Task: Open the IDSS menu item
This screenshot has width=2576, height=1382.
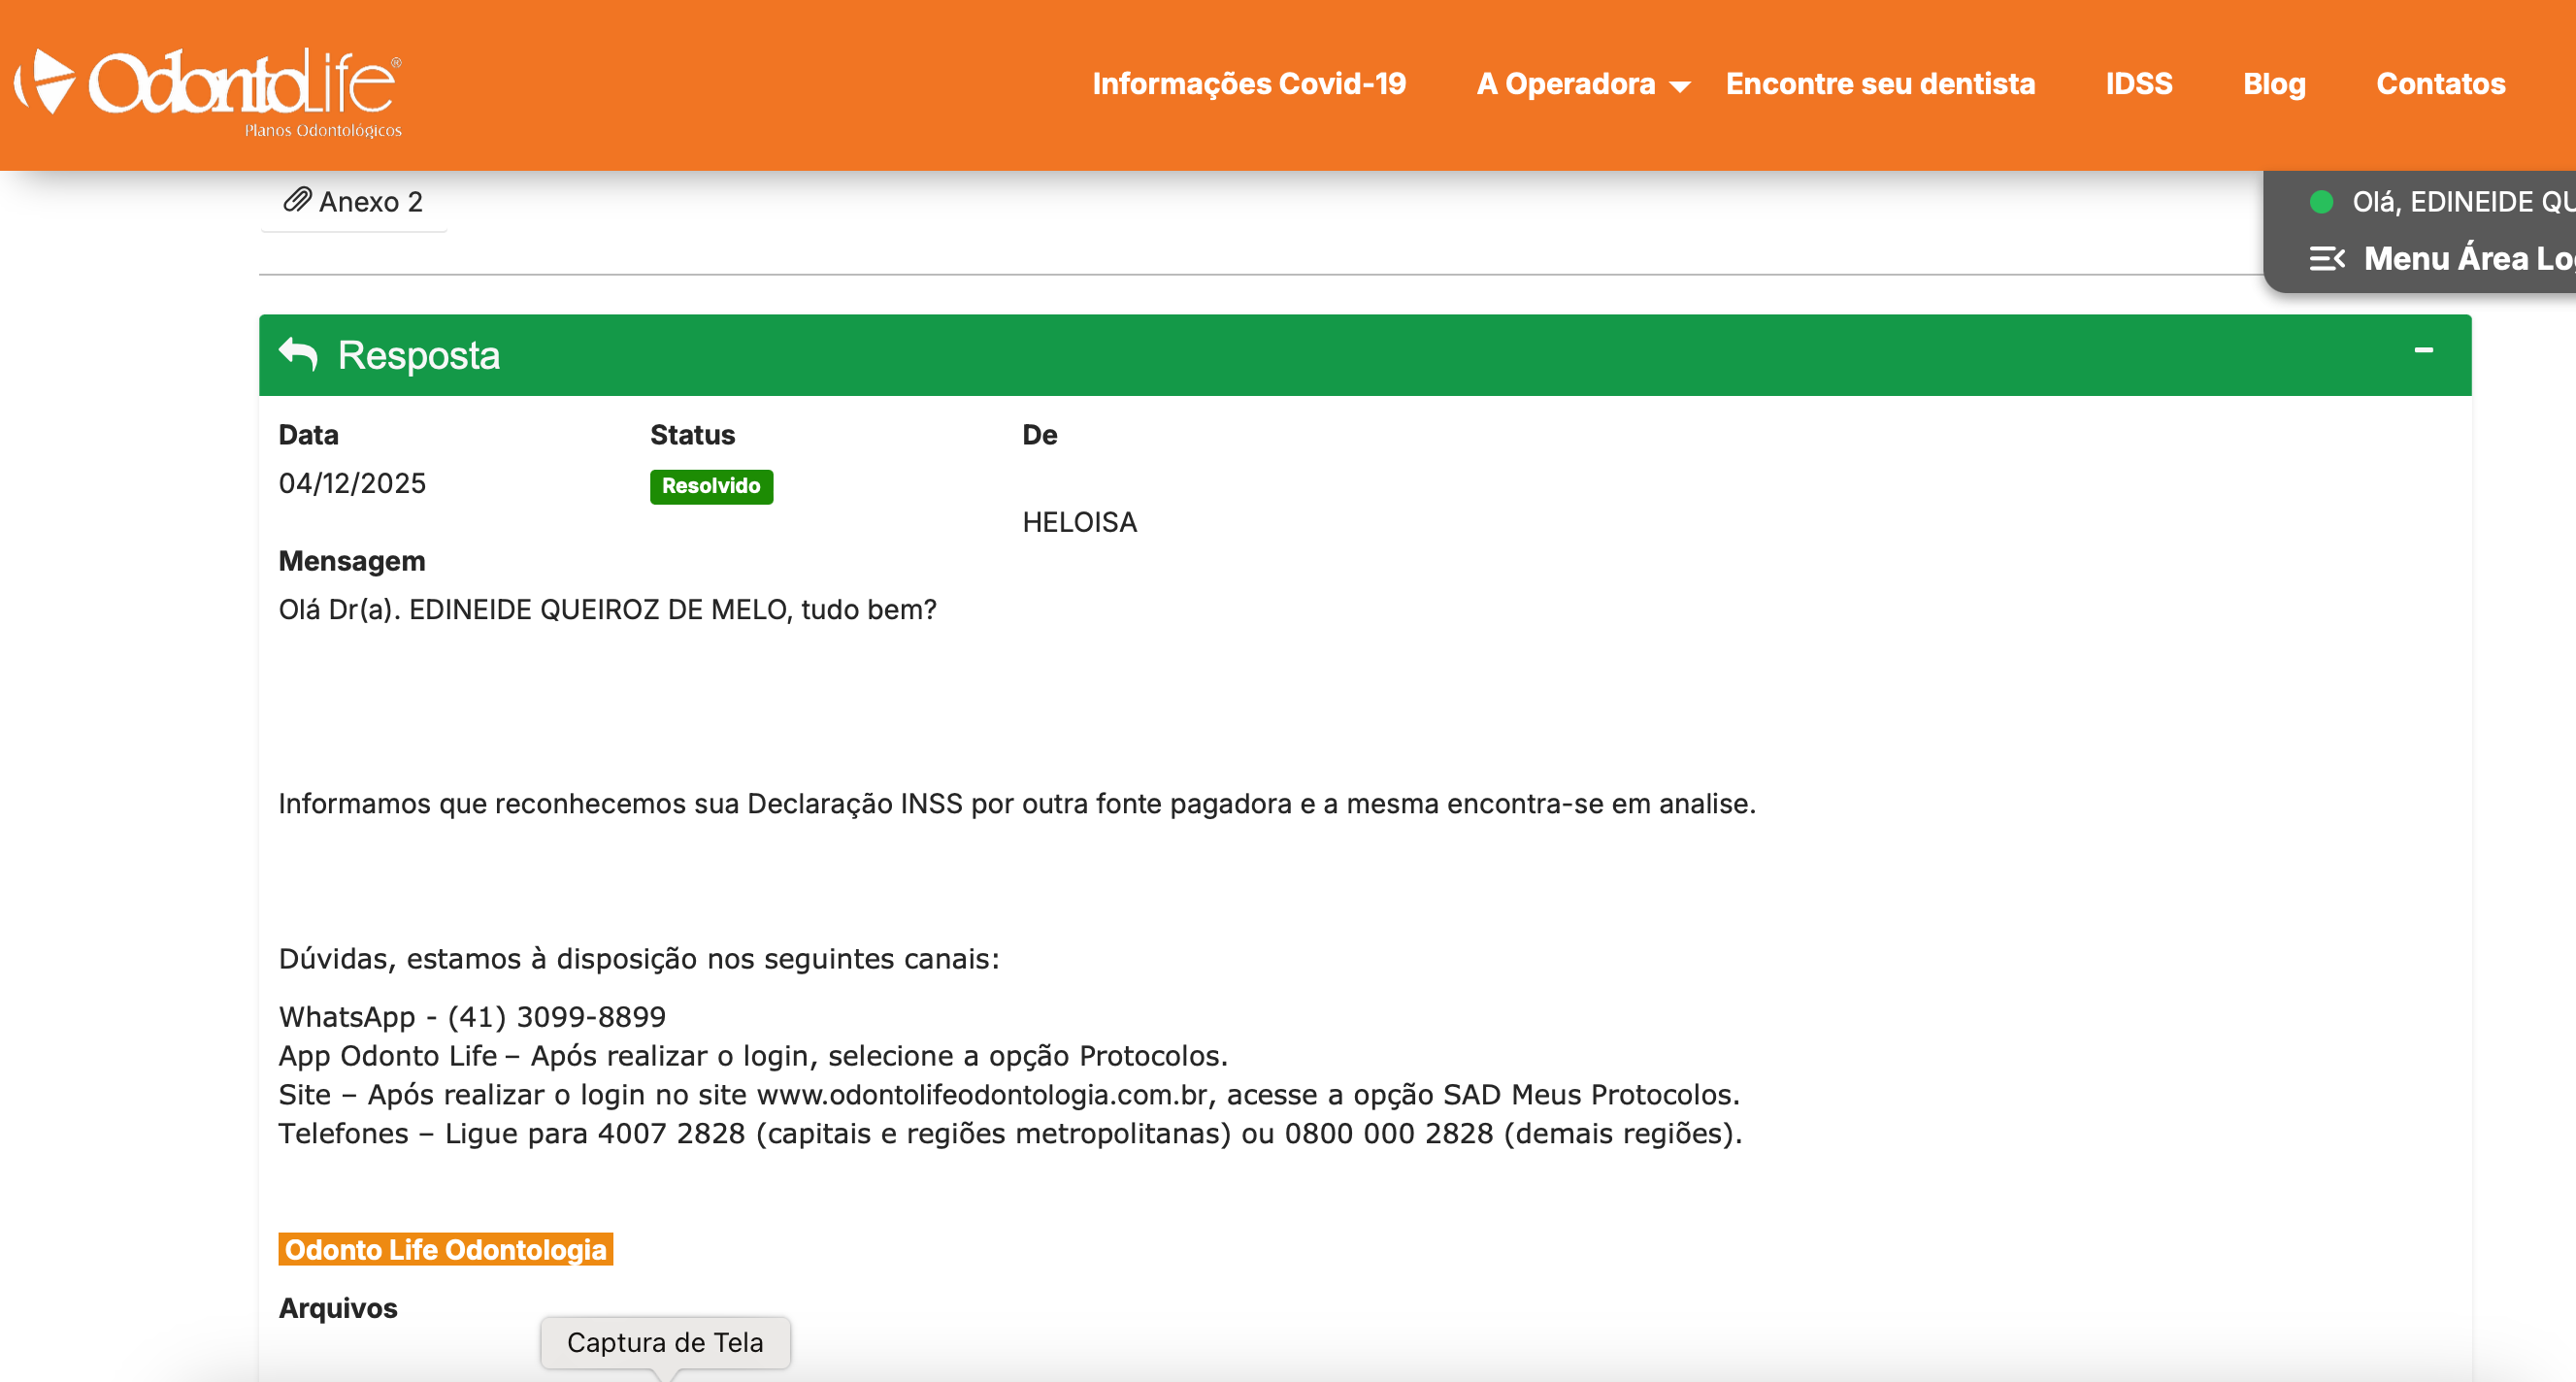Action: pyautogui.click(x=2138, y=84)
